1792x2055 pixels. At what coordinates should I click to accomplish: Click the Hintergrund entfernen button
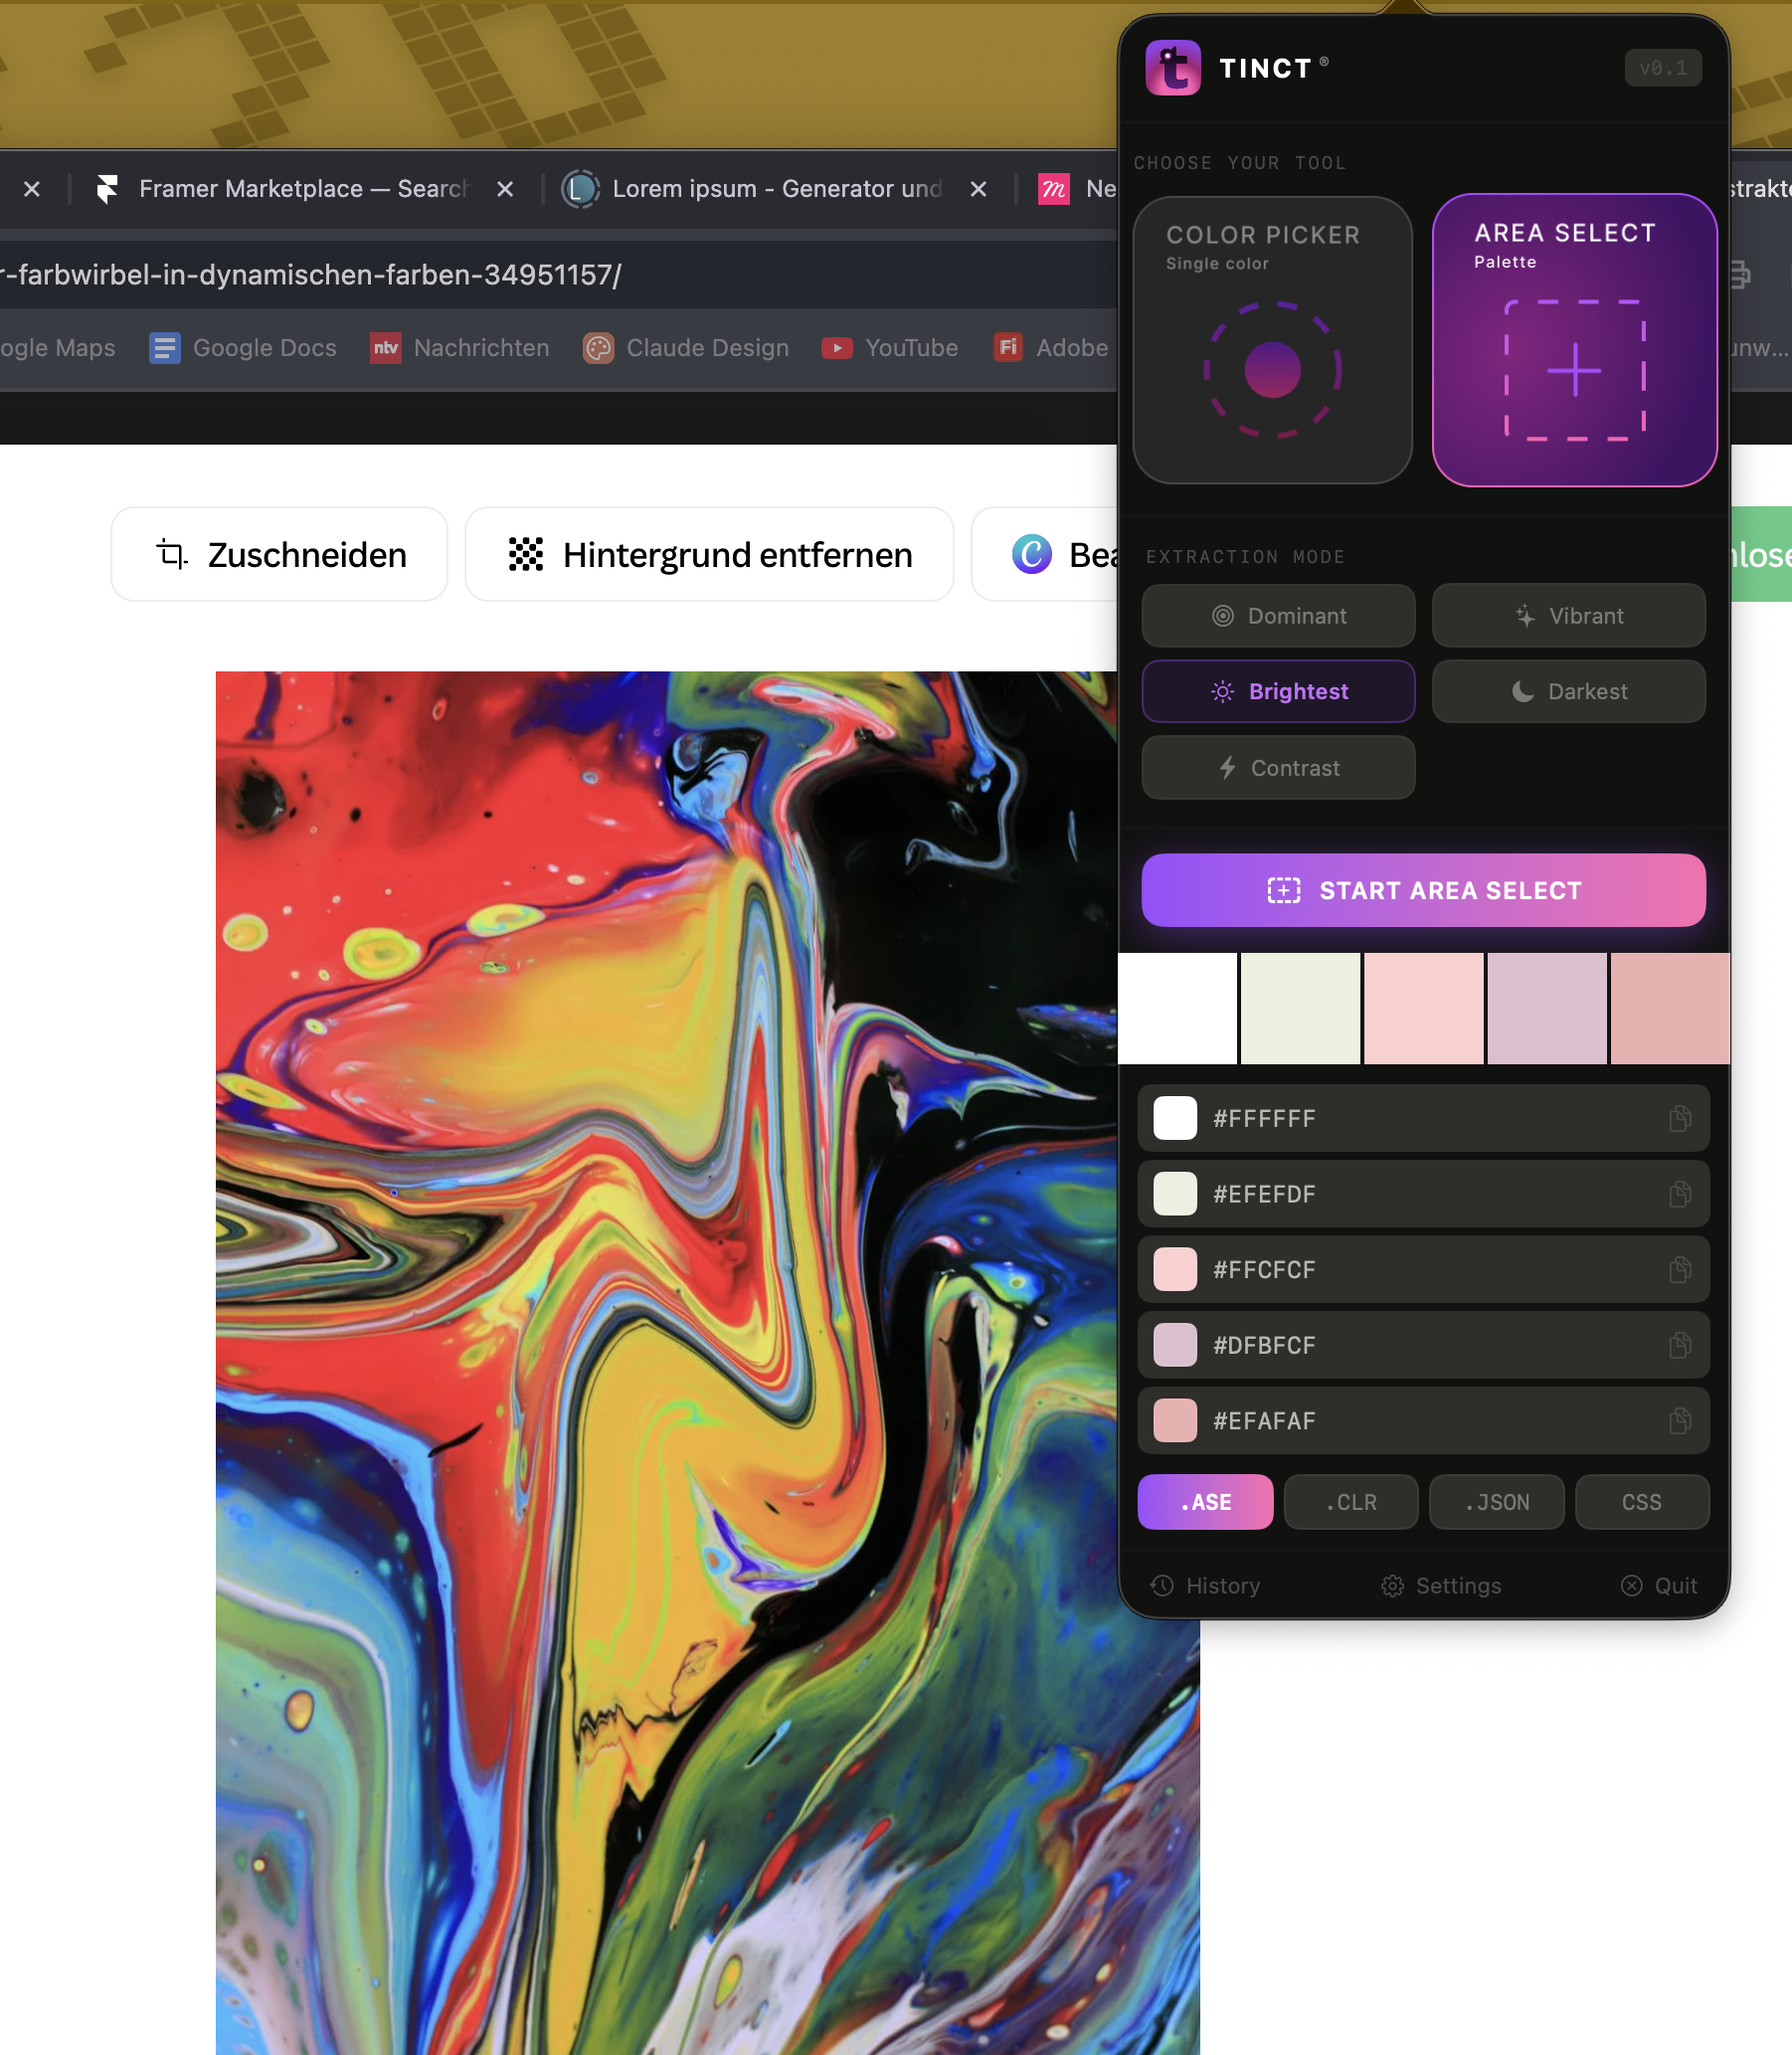point(709,554)
